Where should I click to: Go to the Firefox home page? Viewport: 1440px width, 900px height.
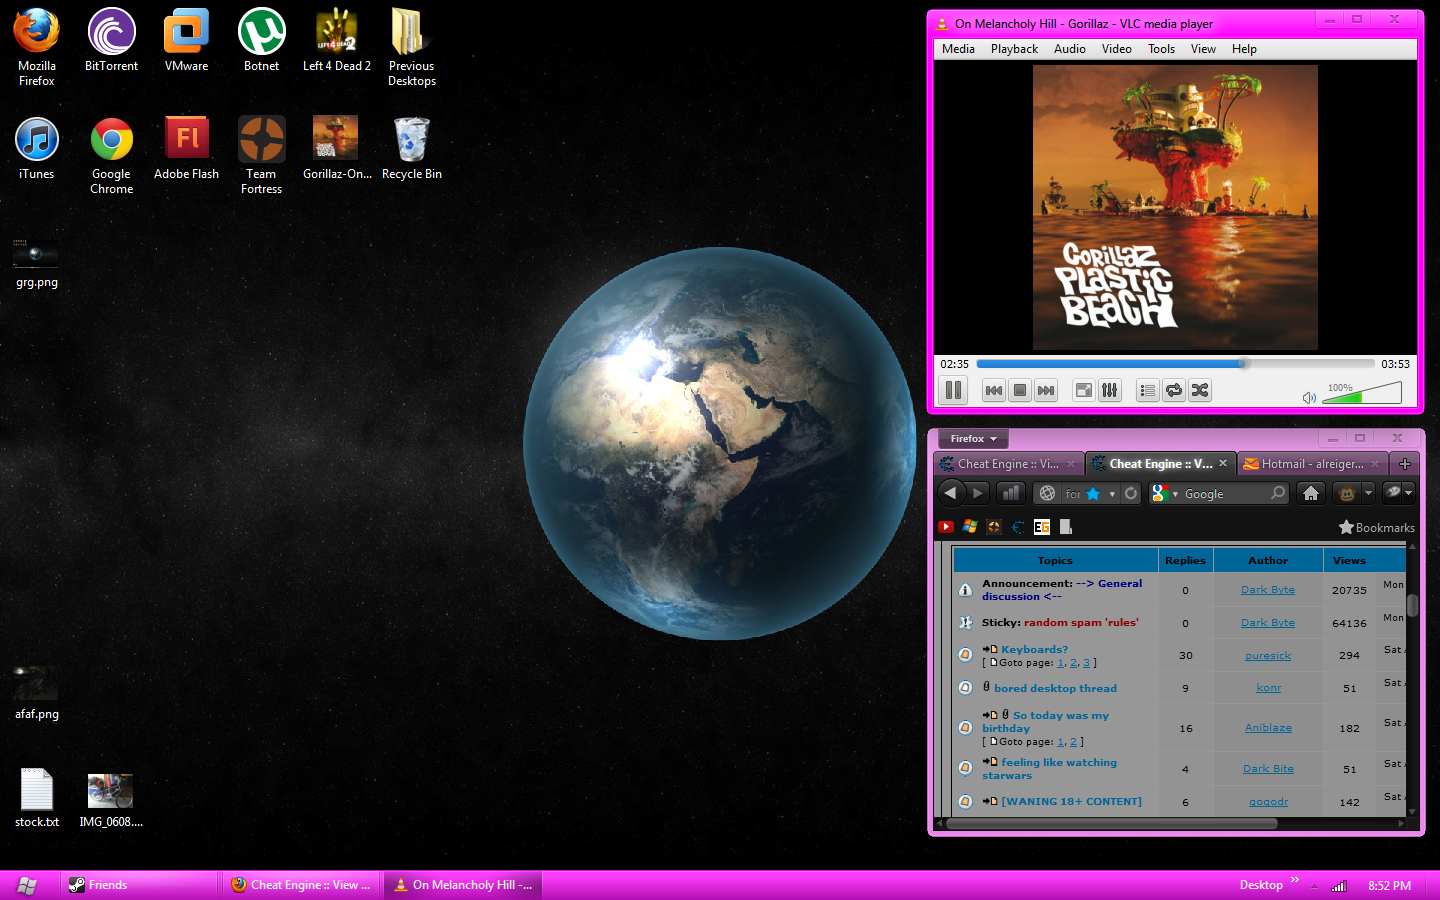1310,493
